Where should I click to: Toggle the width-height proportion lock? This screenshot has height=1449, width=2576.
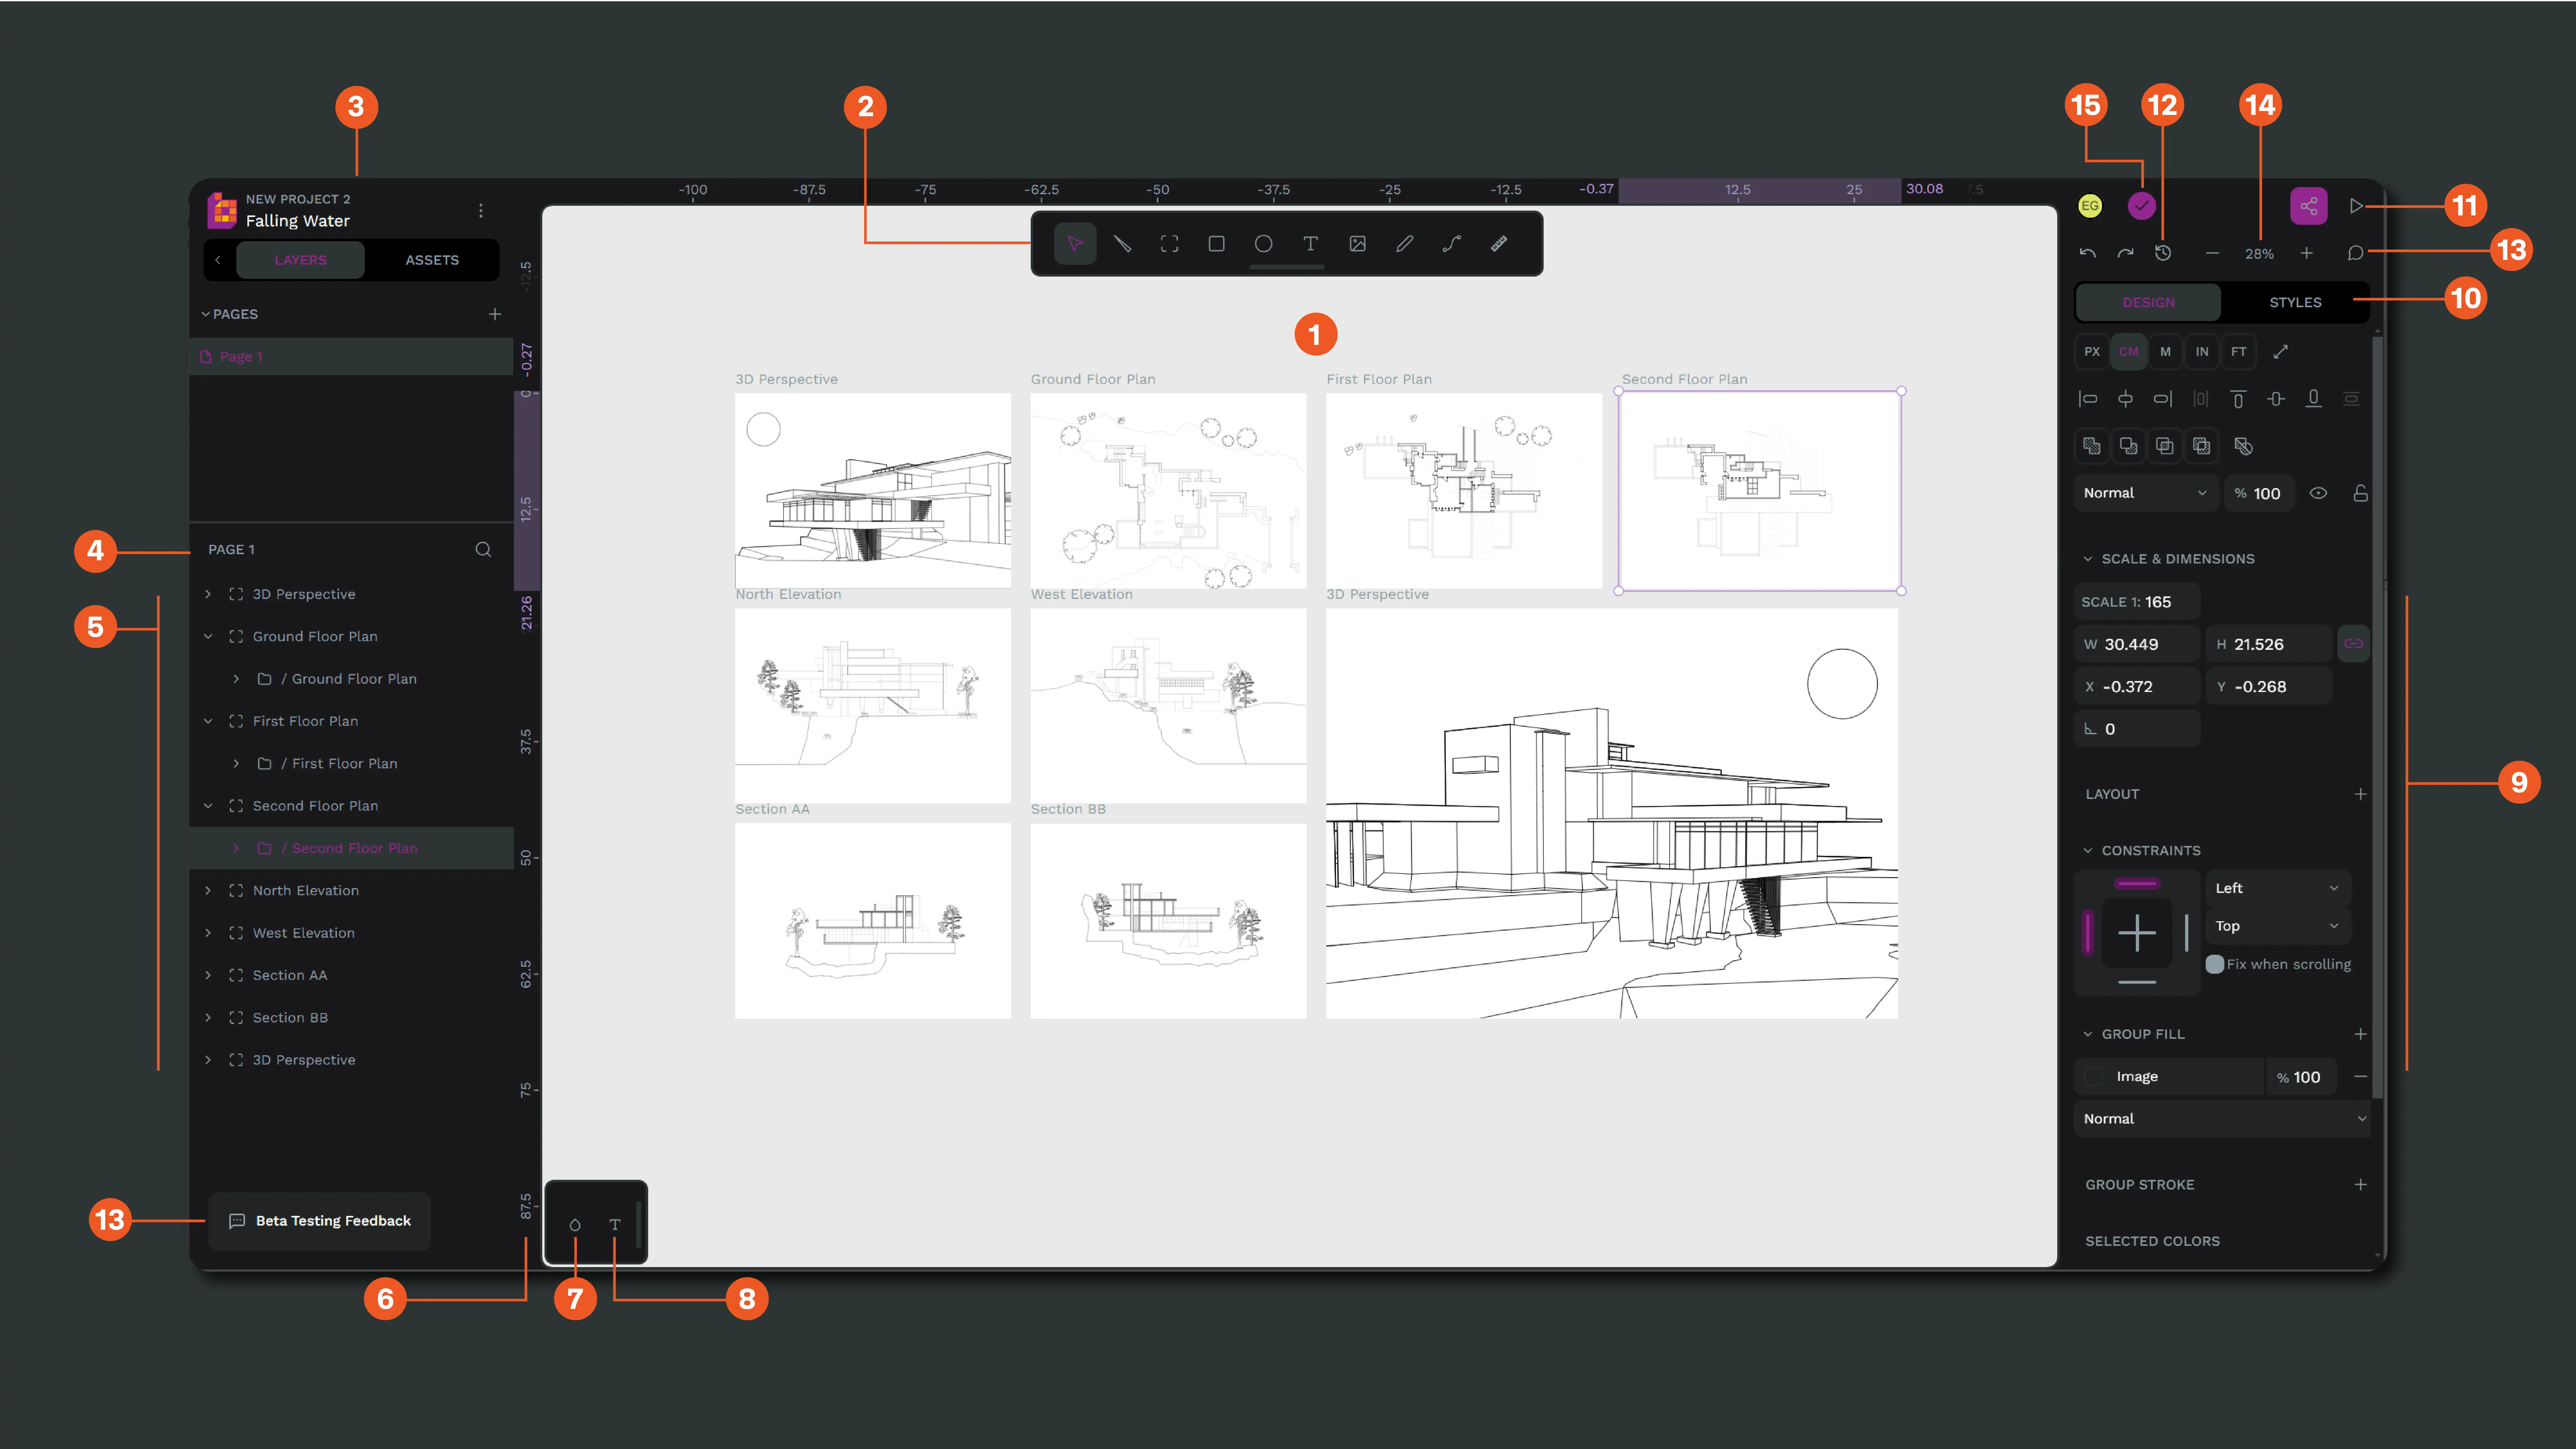click(2354, 644)
